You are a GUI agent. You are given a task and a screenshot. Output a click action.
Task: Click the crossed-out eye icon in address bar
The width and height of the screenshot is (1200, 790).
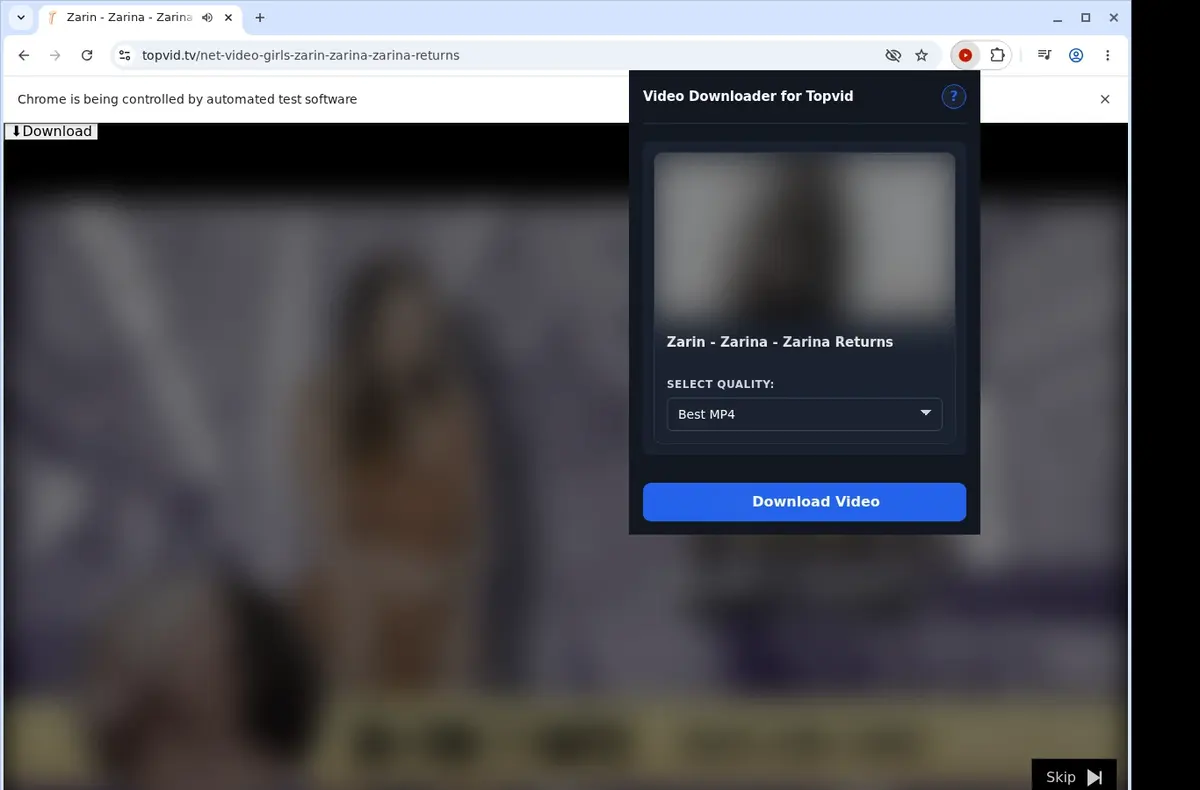893,56
